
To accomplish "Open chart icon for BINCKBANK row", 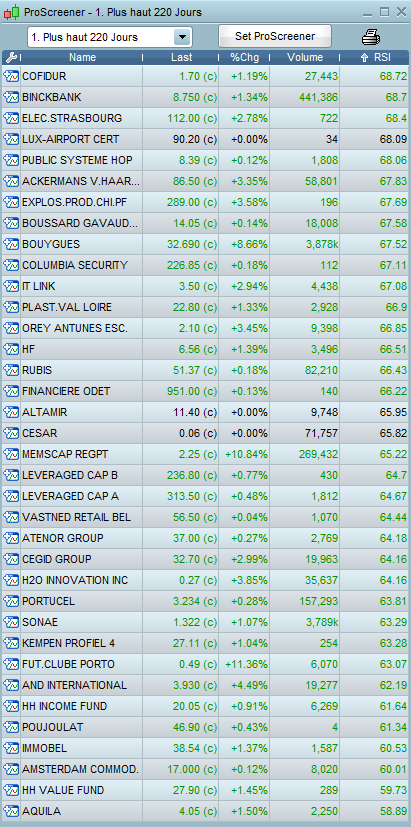I will tap(11, 98).
